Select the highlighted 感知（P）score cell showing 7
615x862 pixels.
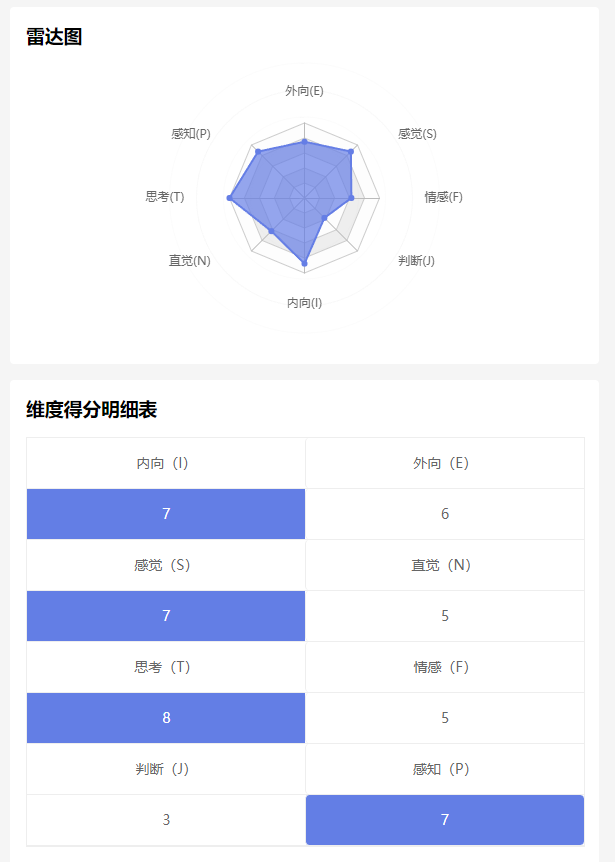click(445, 820)
